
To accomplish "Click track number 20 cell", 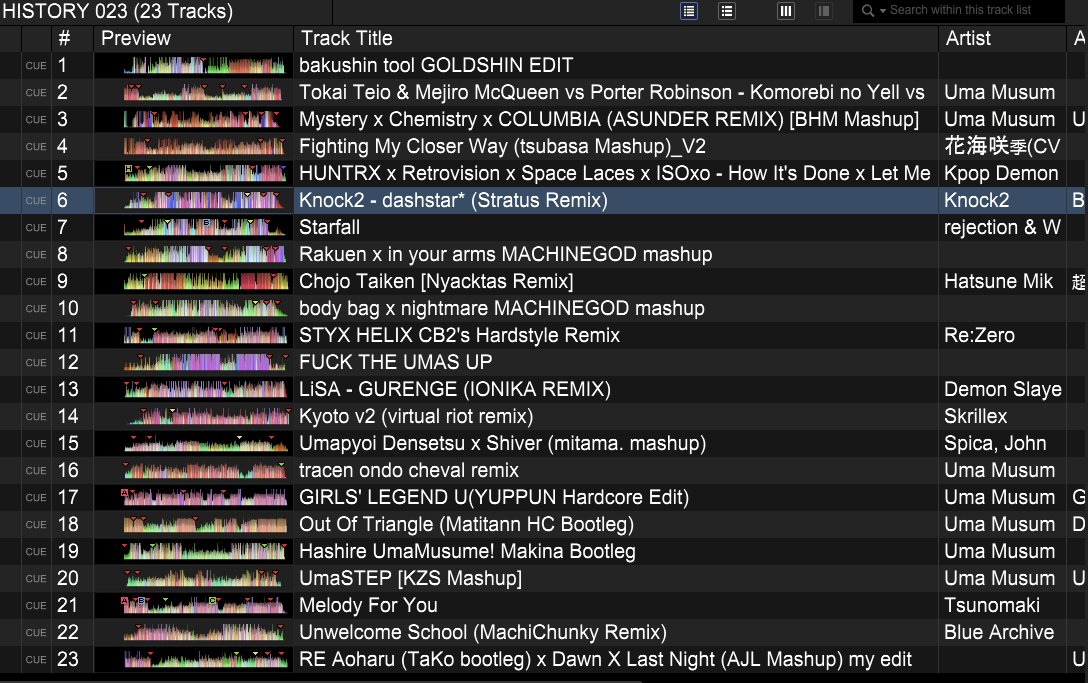I will click(68, 578).
